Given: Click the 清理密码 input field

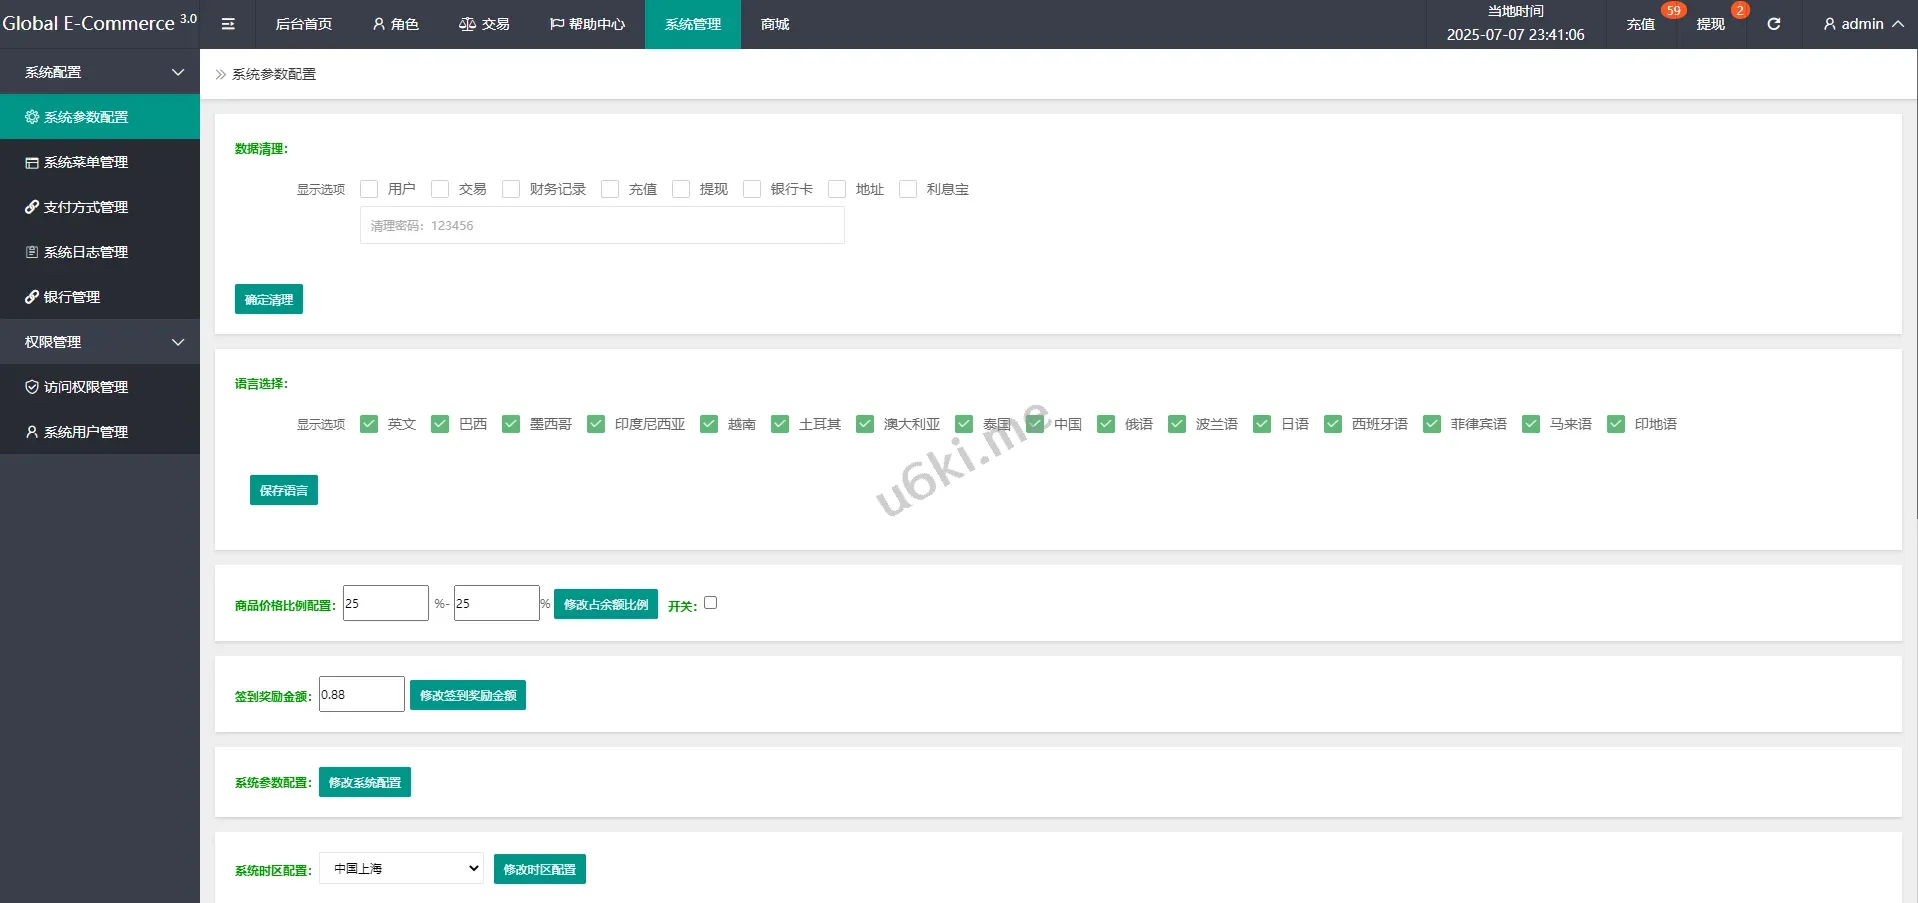Looking at the screenshot, I should pos(602,226).
